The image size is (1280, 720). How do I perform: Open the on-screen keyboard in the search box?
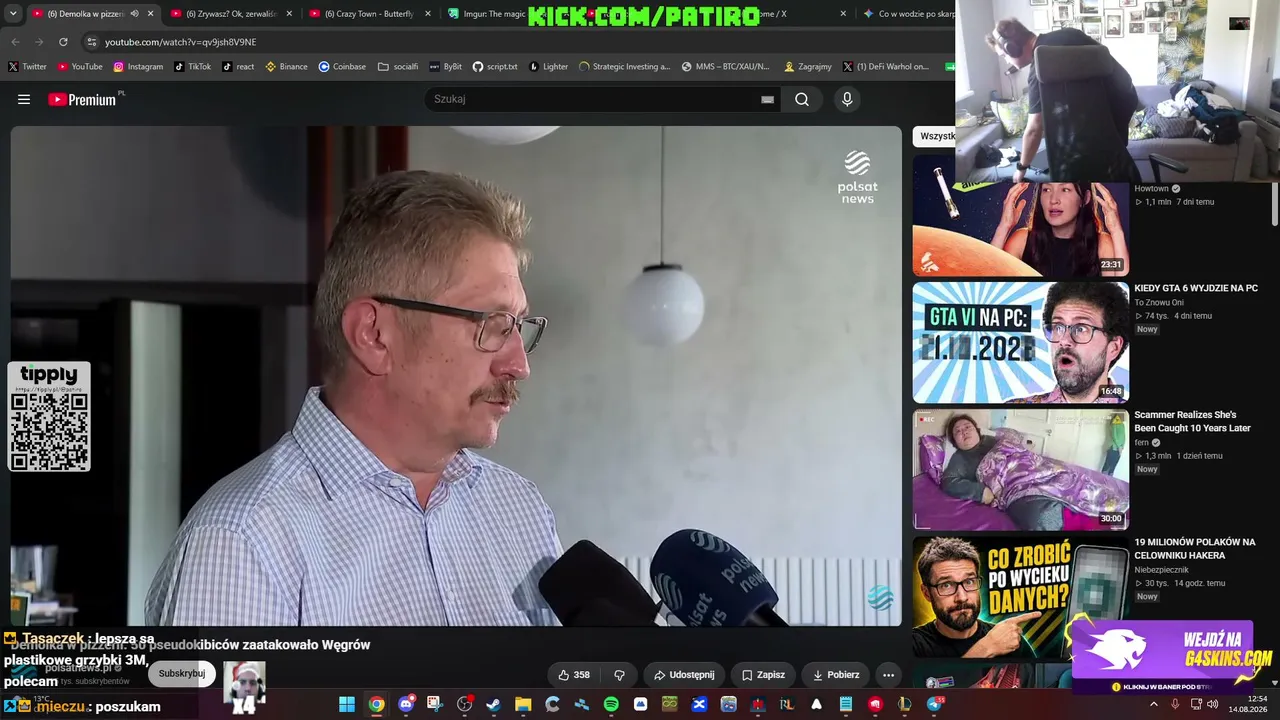pyautogui.click(x=767, y=99)
